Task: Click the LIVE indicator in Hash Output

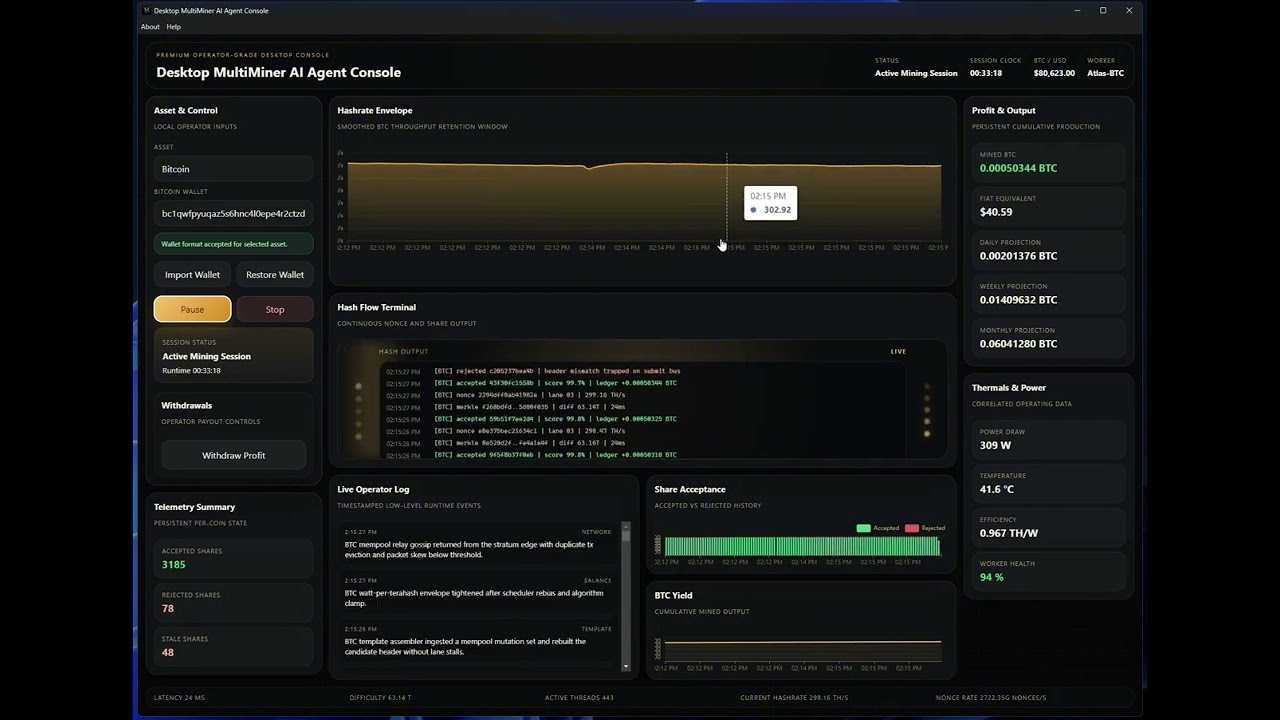Action: 898,351
